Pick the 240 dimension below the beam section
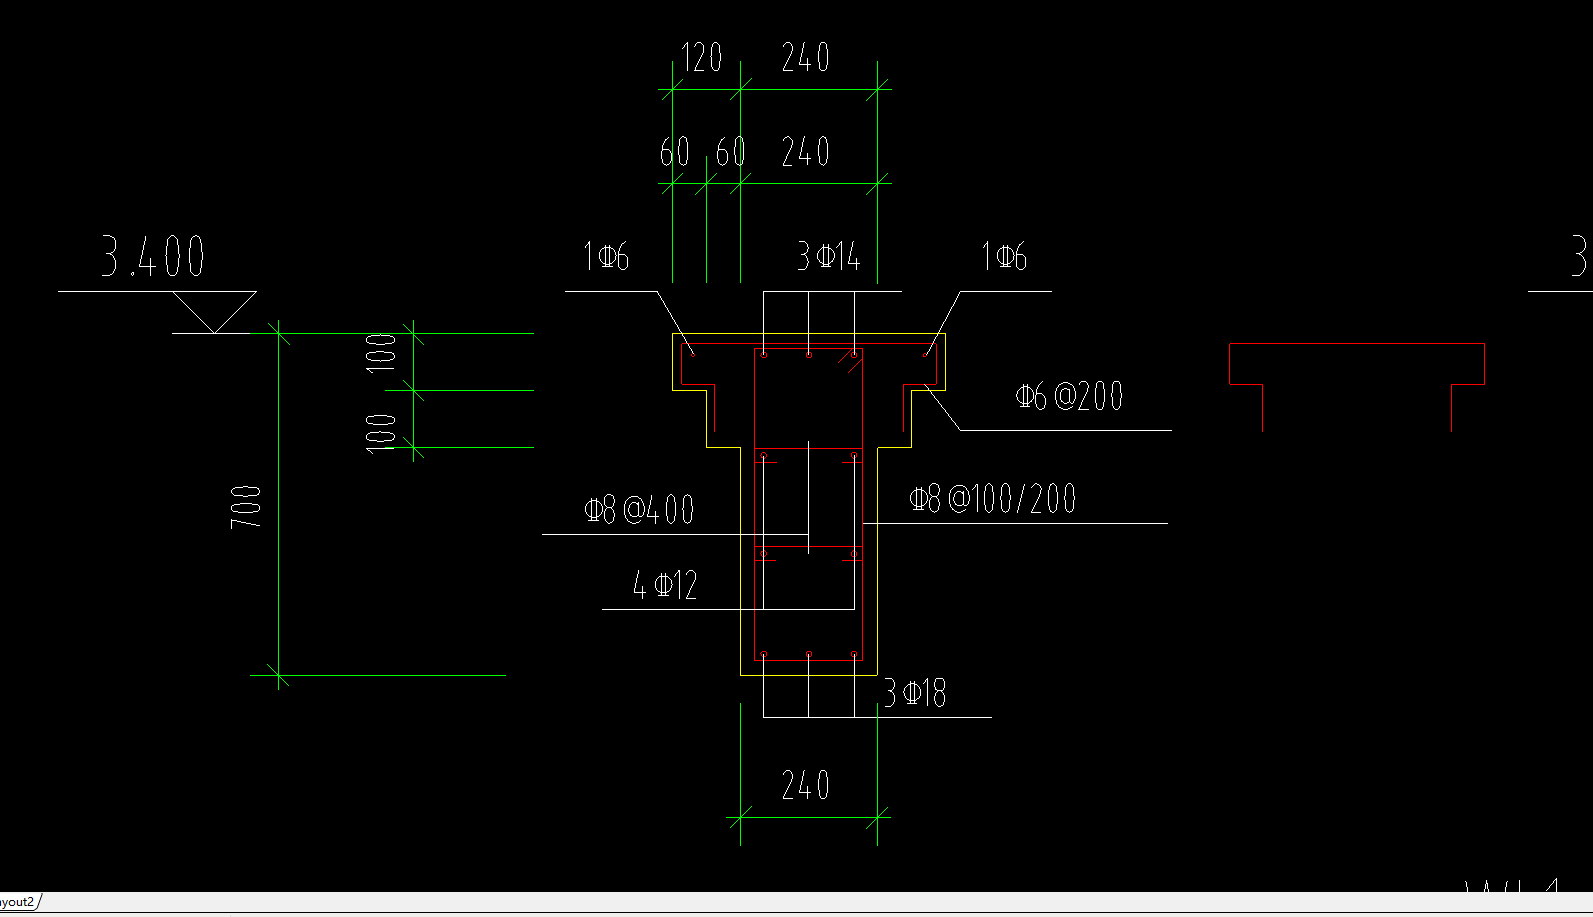The height and width of the screenshot is (917, 1593). pyautogui.click(x=806, y=786)
